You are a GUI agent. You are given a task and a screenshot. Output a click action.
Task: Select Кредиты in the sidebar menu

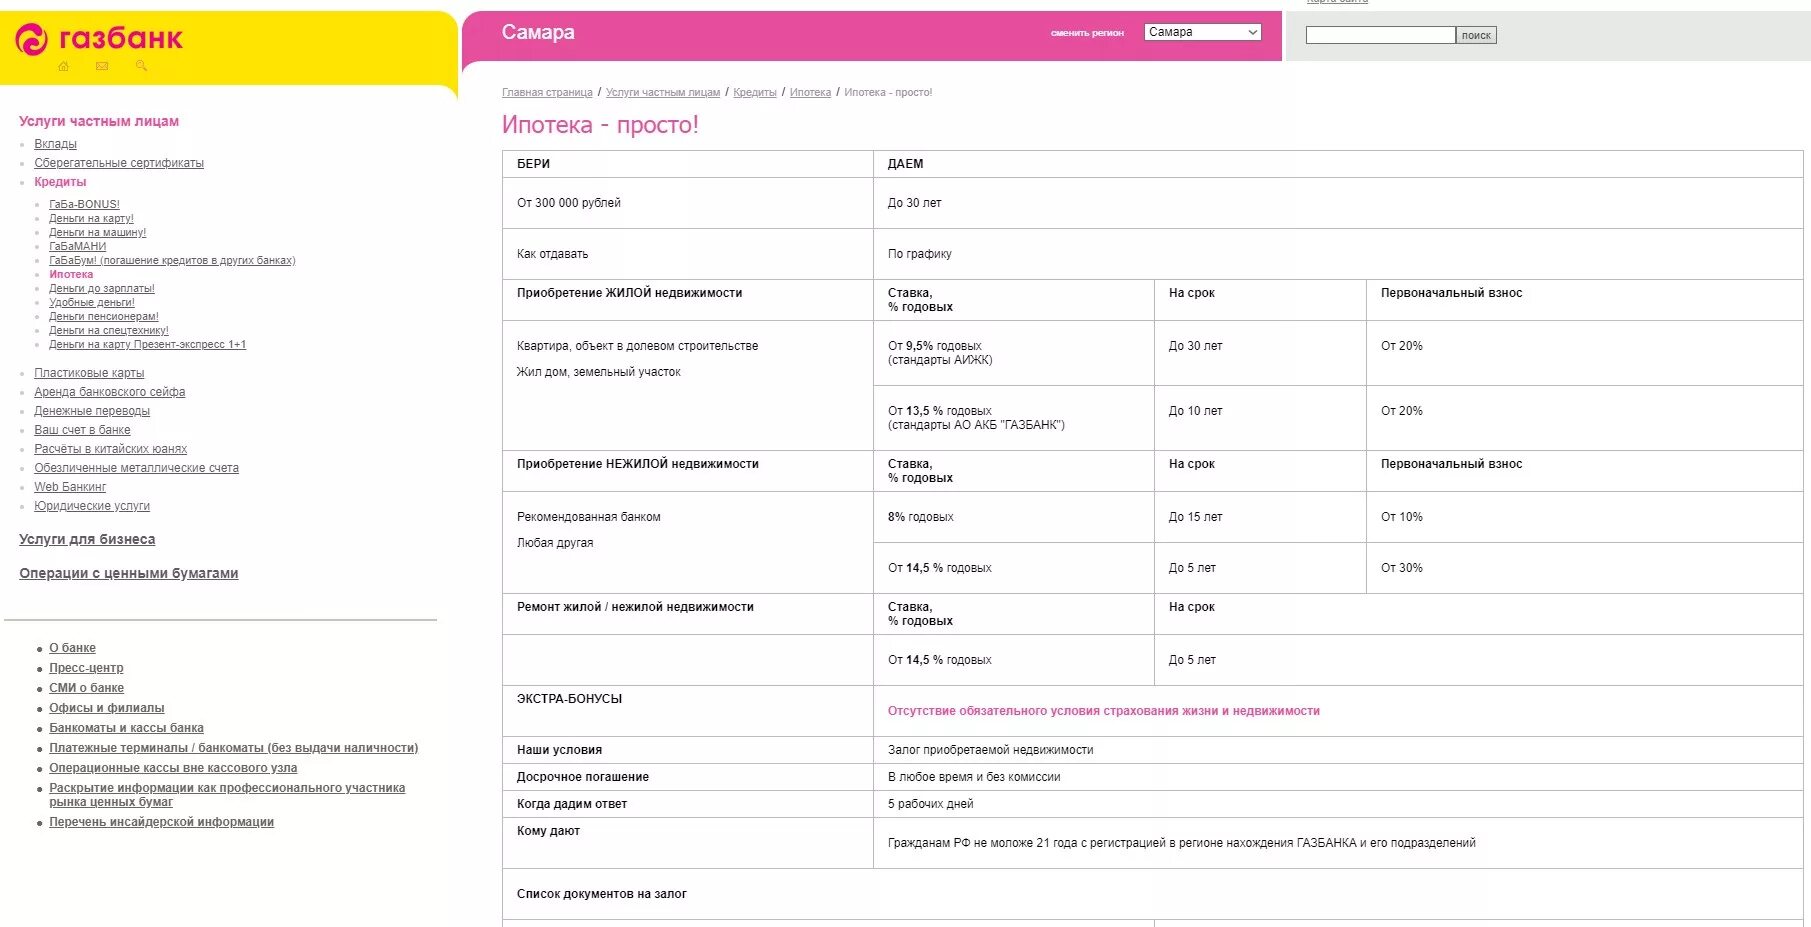point(60,182)
